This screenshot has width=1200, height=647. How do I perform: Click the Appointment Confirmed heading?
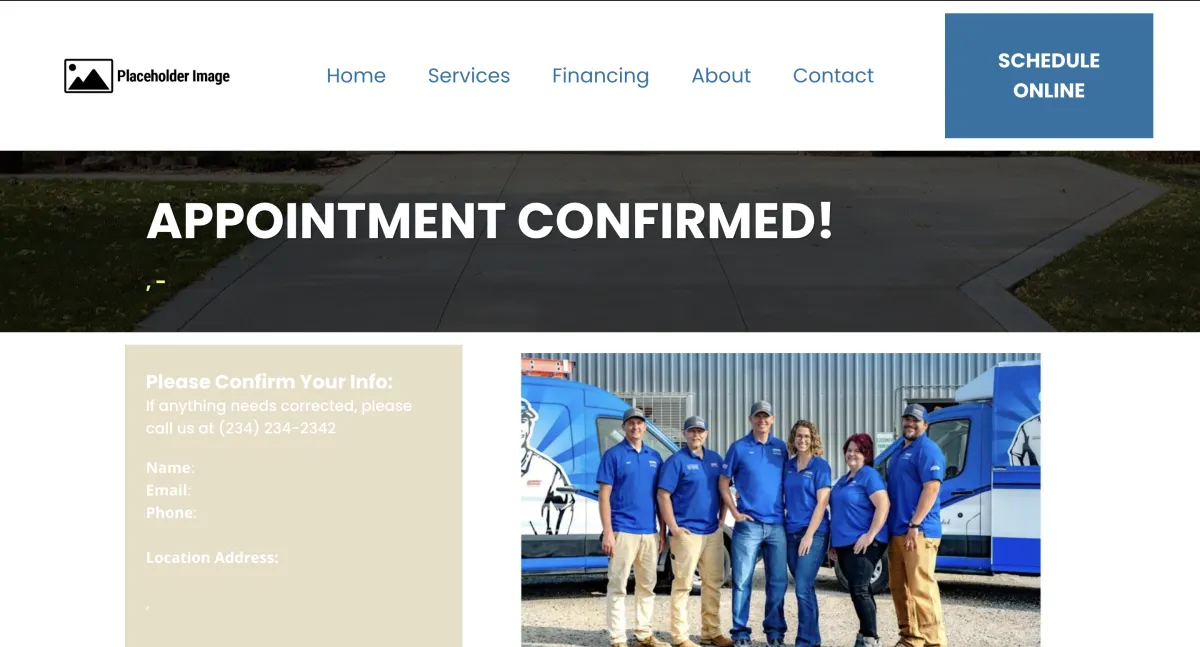[490, 221]
